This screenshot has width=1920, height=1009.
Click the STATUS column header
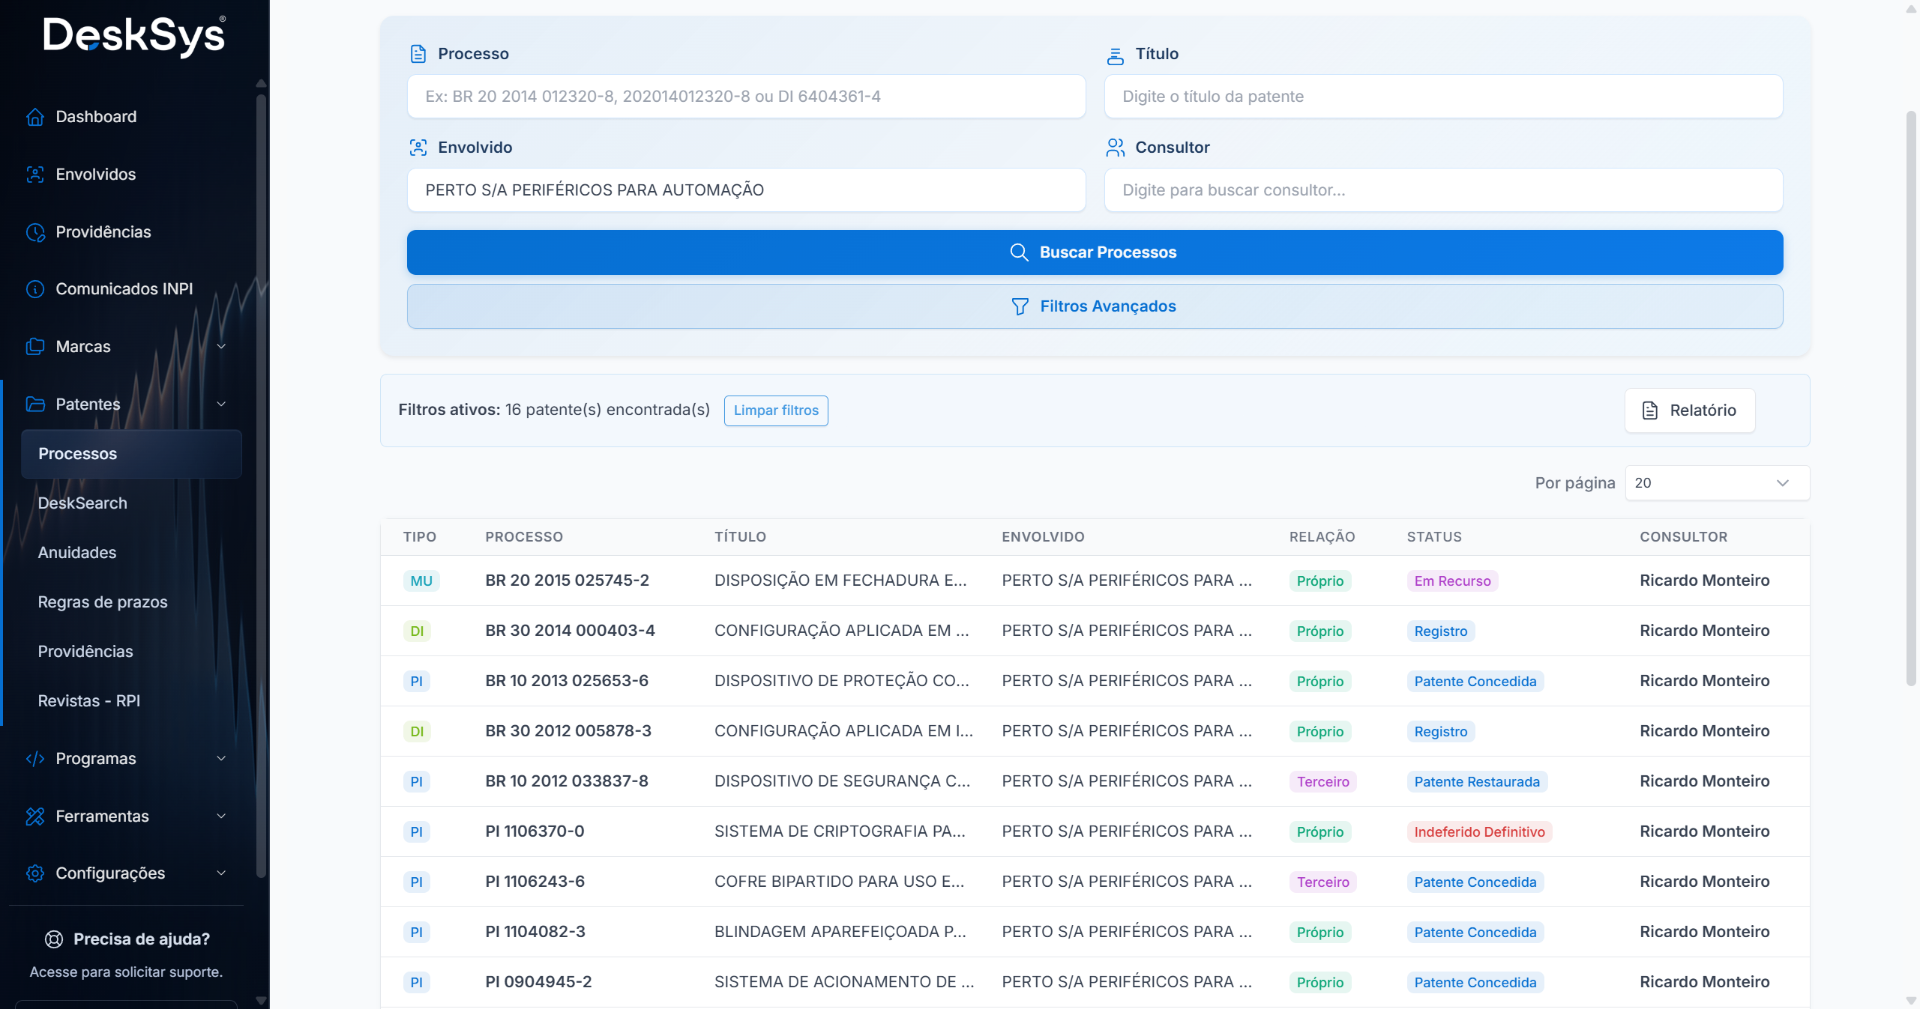click(x=1434, y=537)
